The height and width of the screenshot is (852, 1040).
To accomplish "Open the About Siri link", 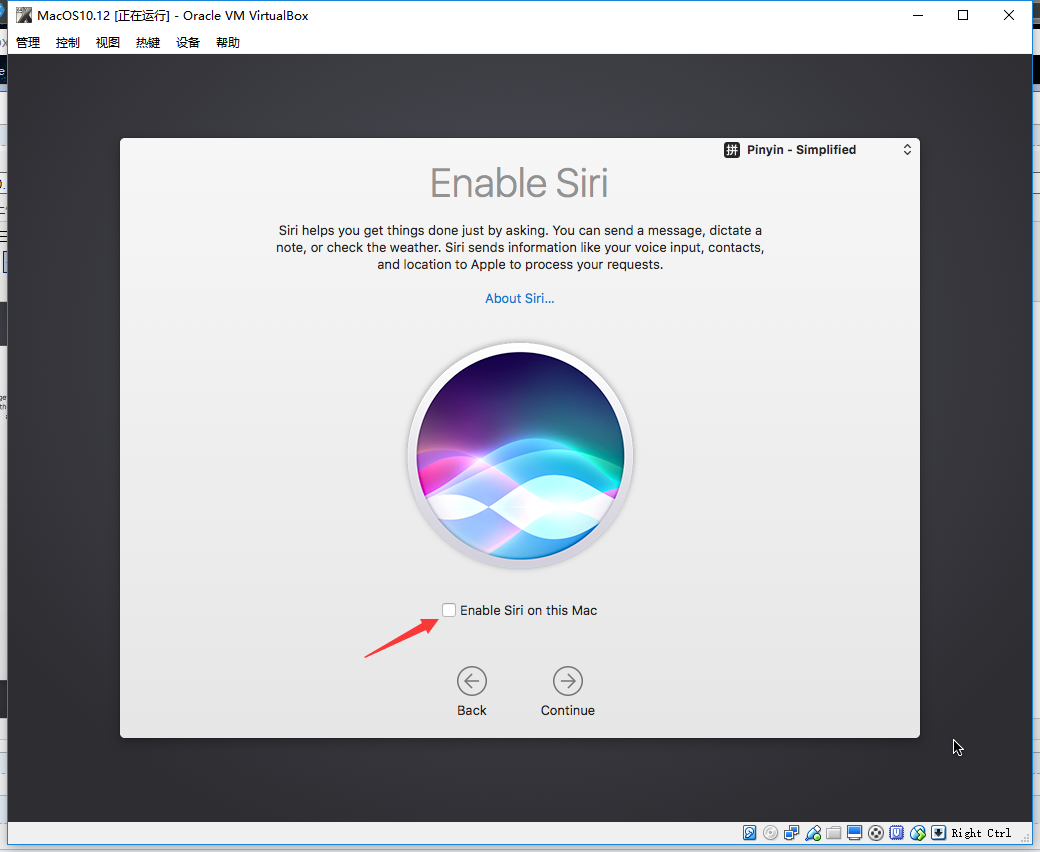I will pos(519,298).
